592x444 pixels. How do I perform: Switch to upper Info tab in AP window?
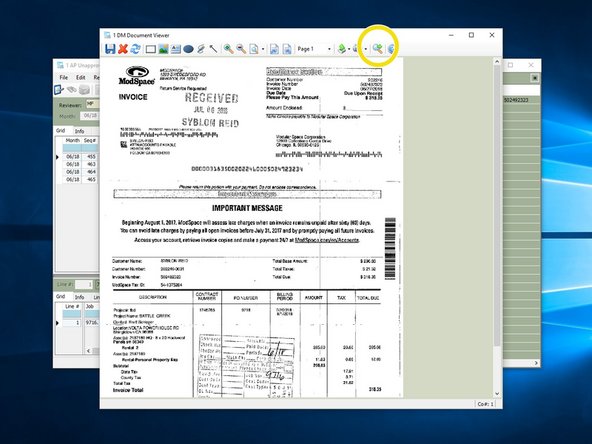click(x=79, y=131)
